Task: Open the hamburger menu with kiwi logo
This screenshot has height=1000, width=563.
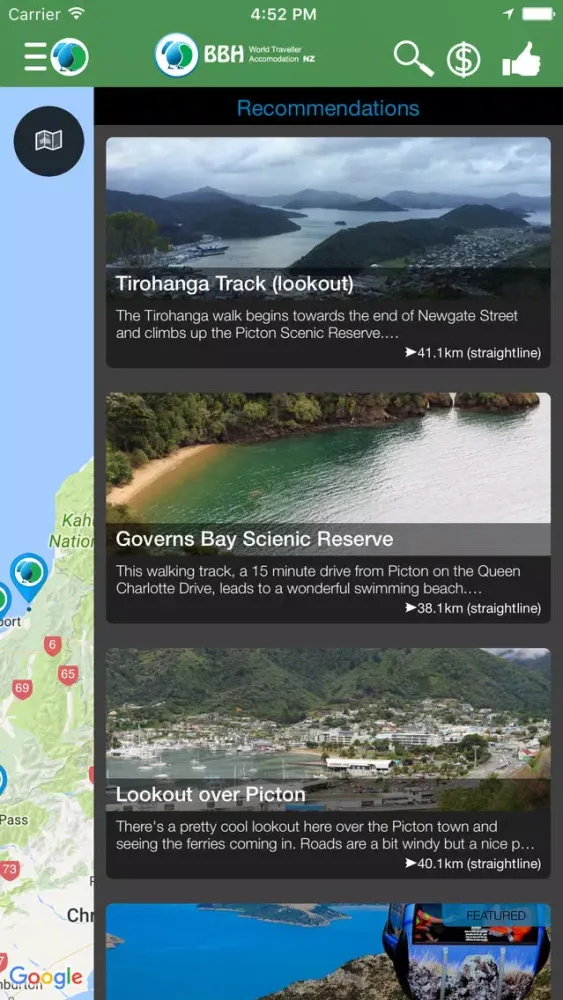Action: pos(56,57)
